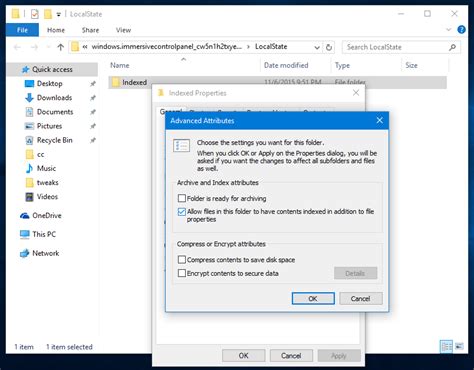Open Documents in navigation pane
The width and height of the screenshot is (474, 370).
(x=55, y=112)
